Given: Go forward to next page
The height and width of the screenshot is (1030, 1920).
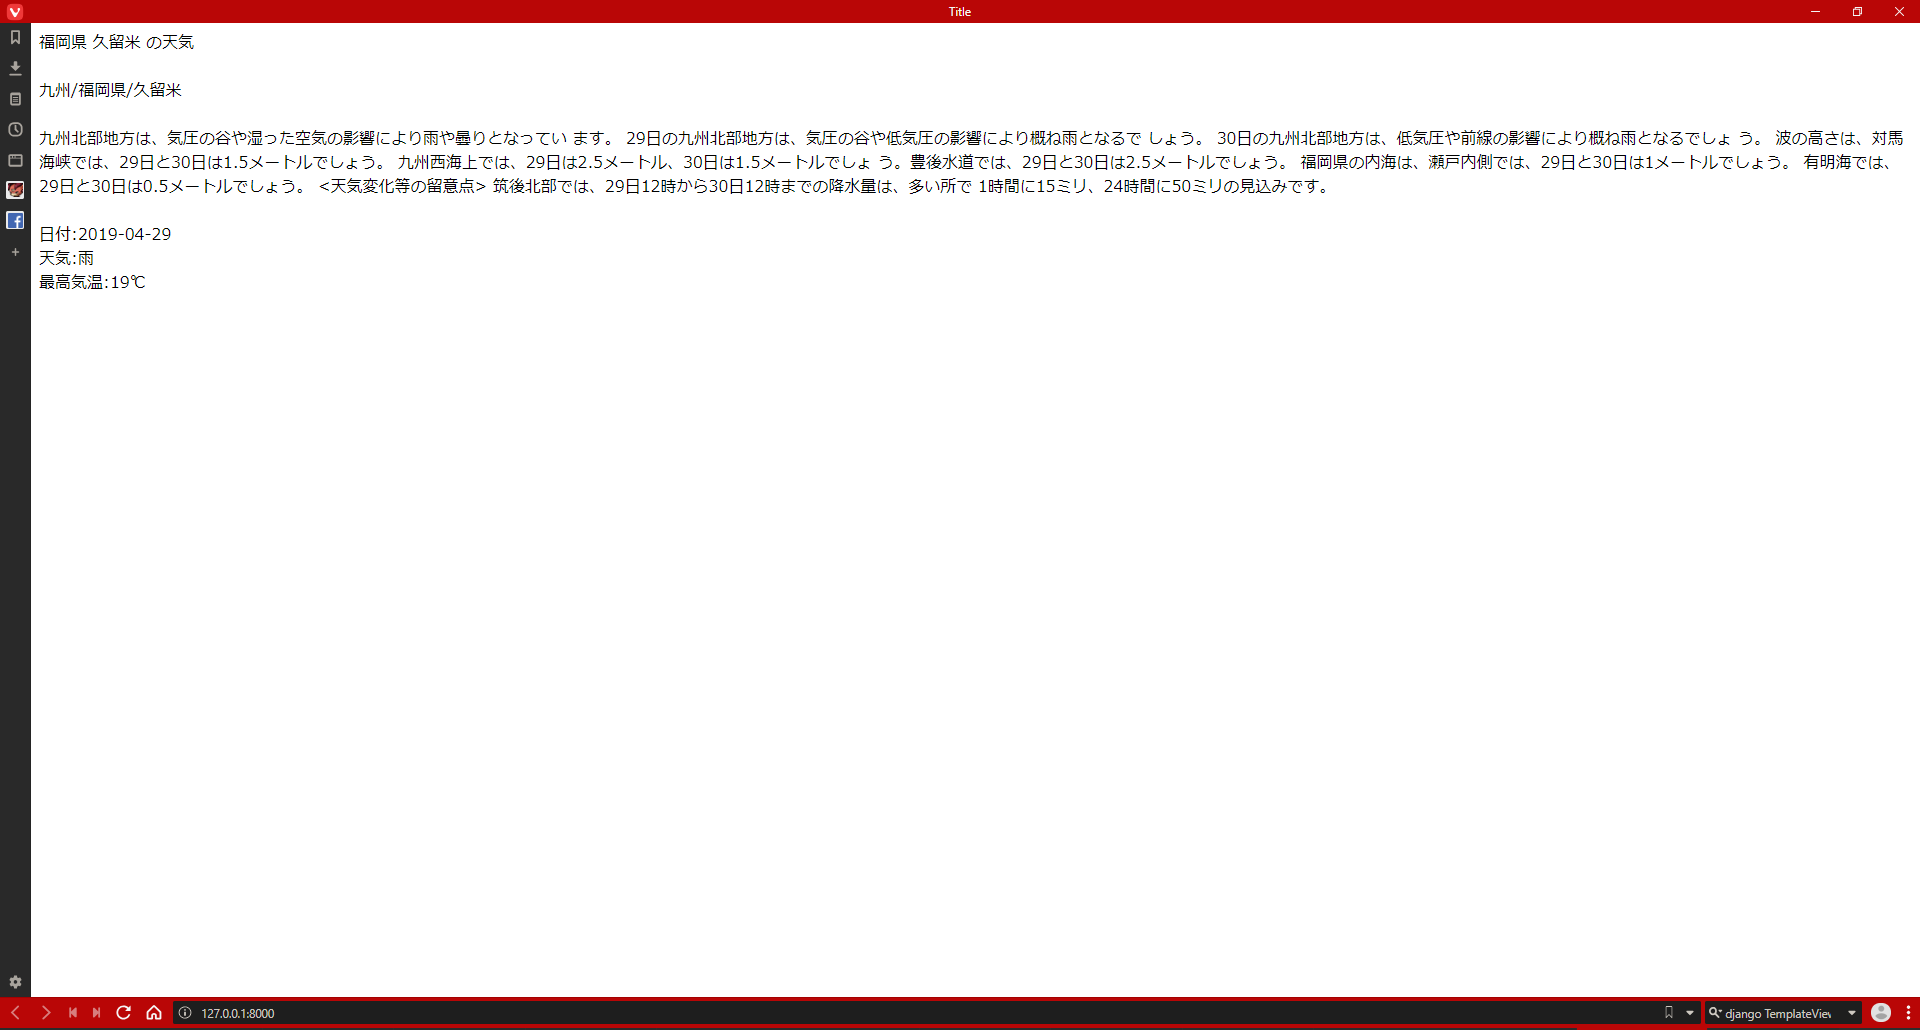Looking at the screenshot, I should tap(45, 1013).
